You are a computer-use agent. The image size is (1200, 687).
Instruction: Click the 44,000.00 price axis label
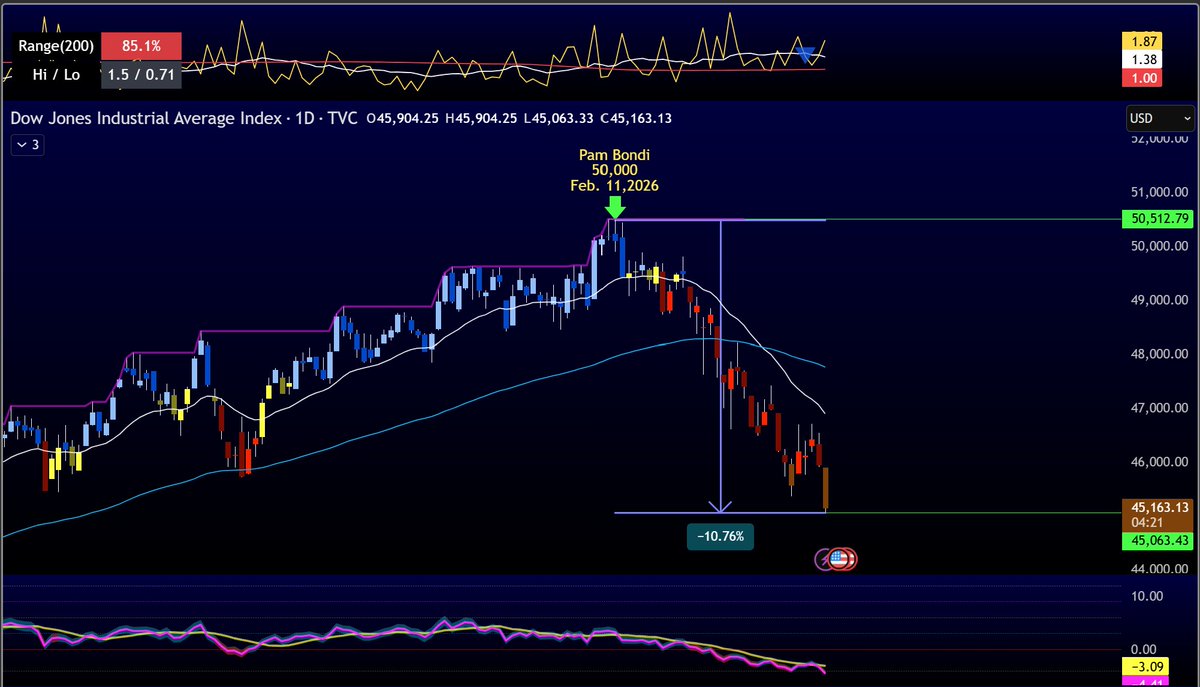coord(1158,569)
